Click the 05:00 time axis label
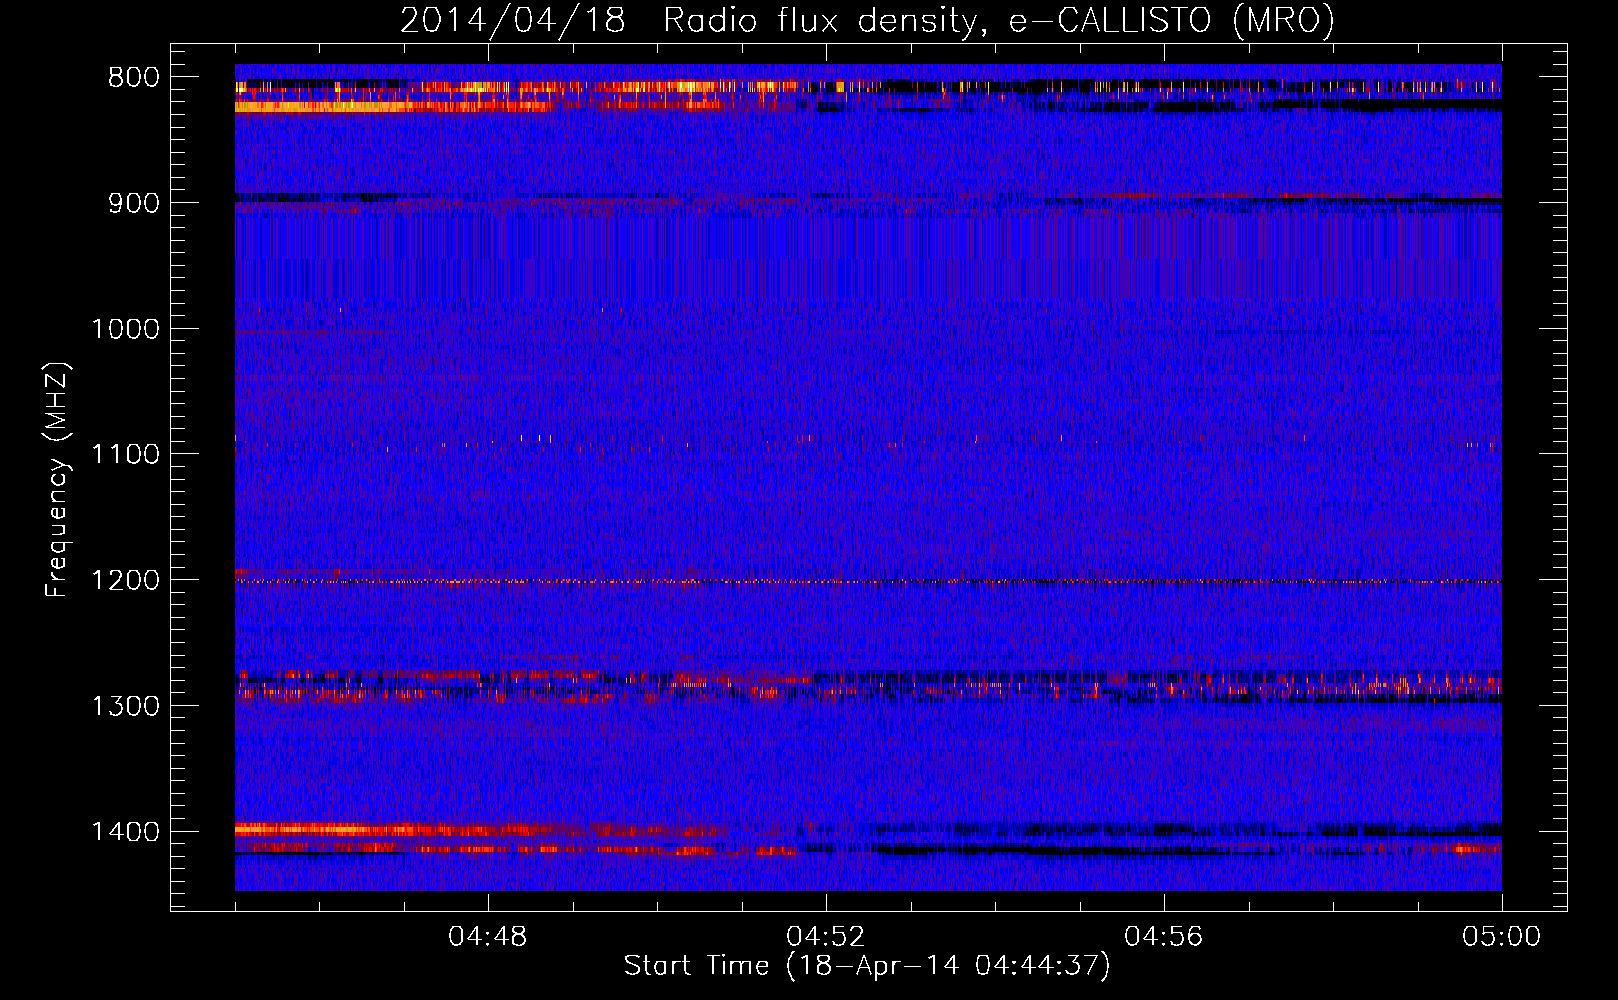This screenshot has width=1618, height=1000. pyautogui.click(x=1502, y=937)
